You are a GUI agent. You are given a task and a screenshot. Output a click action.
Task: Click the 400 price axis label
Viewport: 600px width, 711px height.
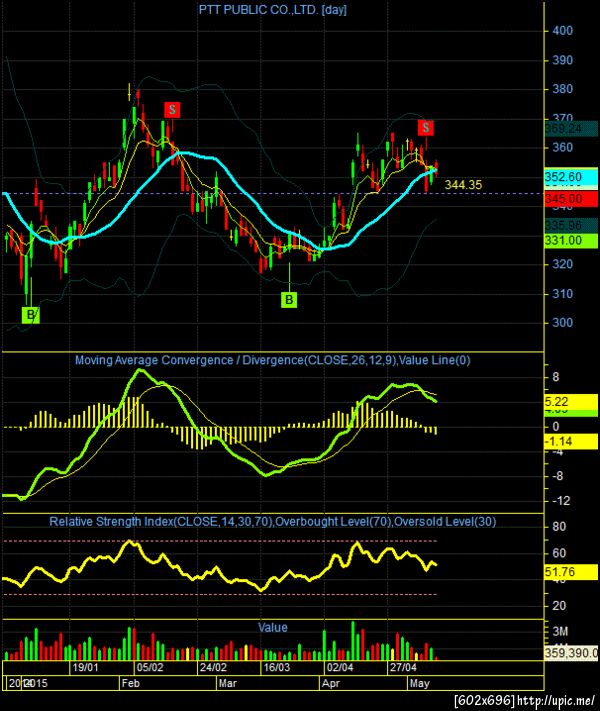[562, 31]
